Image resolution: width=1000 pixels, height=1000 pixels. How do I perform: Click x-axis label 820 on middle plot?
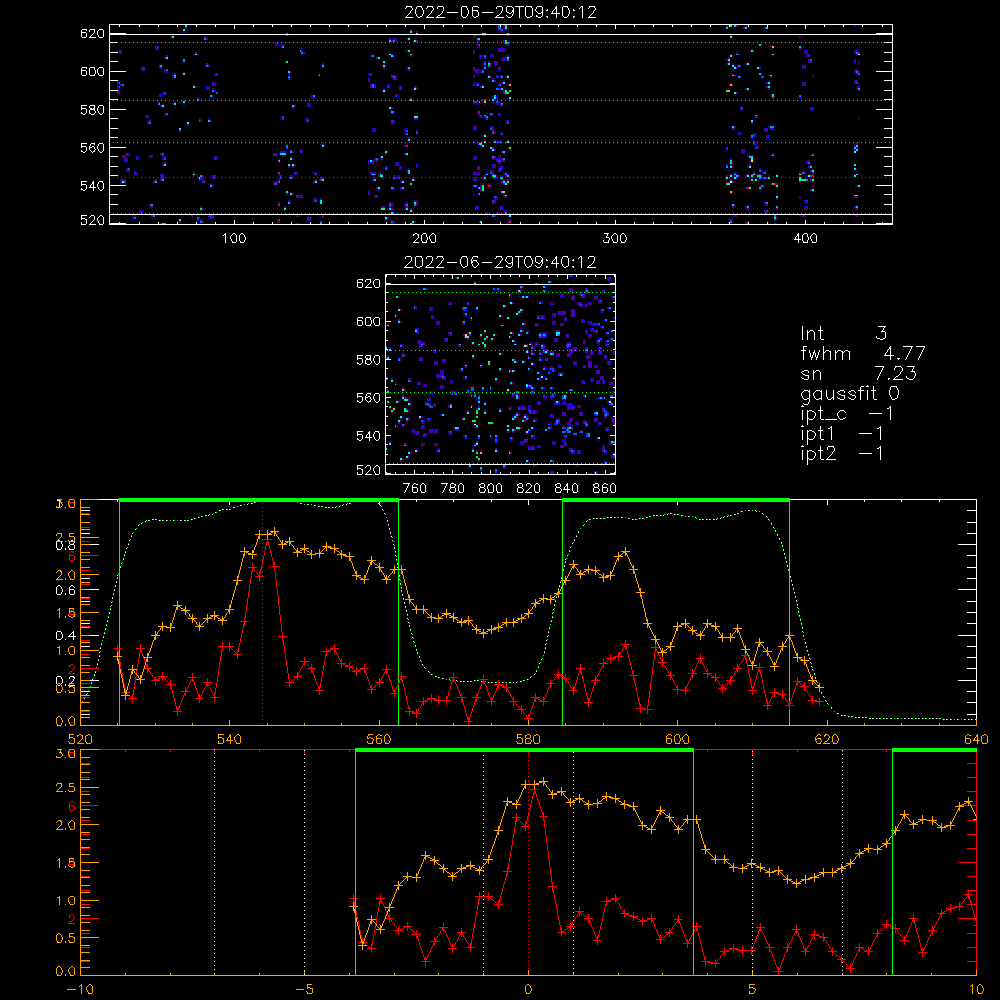coord(529,489)
